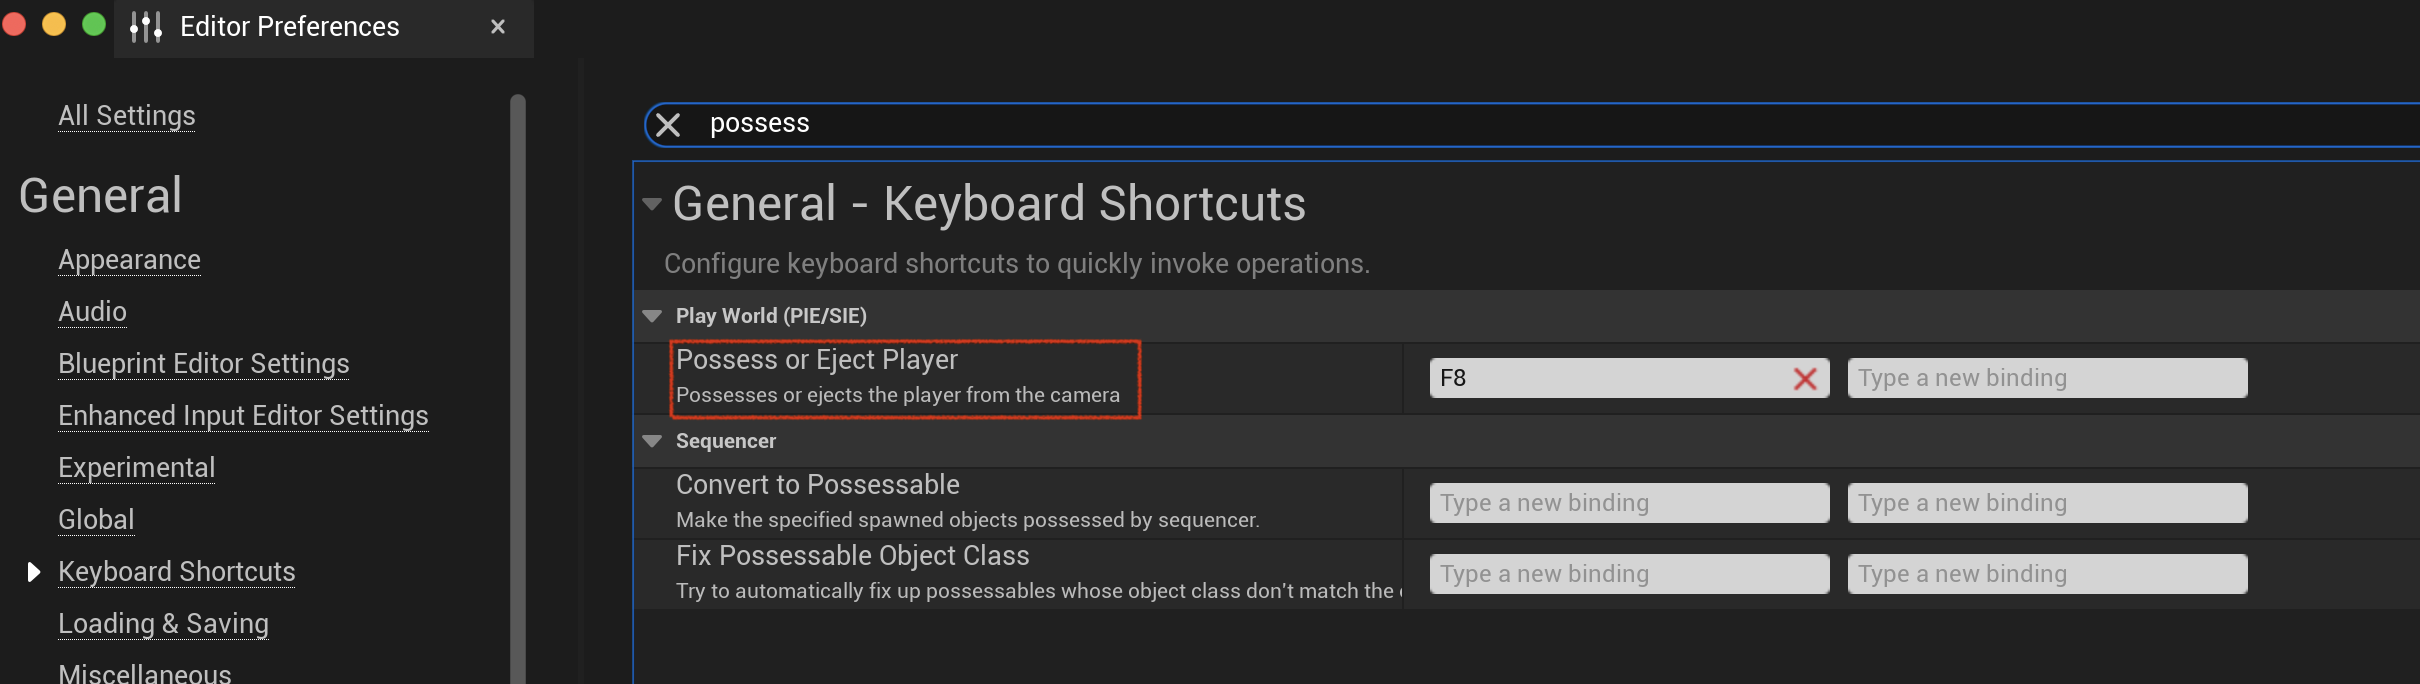Remove the F8 binding with red X

pyautogui.click(x=1805, y=379)
